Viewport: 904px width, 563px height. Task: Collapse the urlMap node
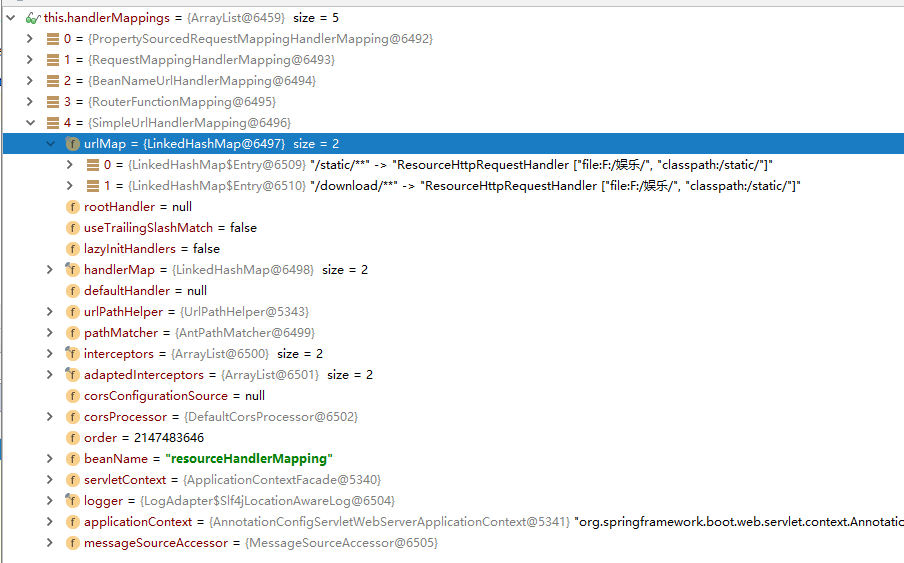[x=50, y=144]
